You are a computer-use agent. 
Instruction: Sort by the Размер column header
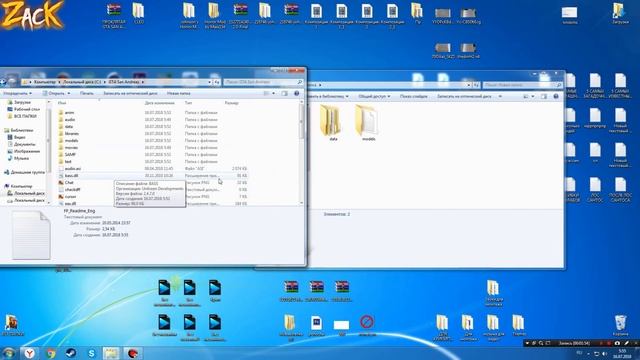click(x=231, y=103)
